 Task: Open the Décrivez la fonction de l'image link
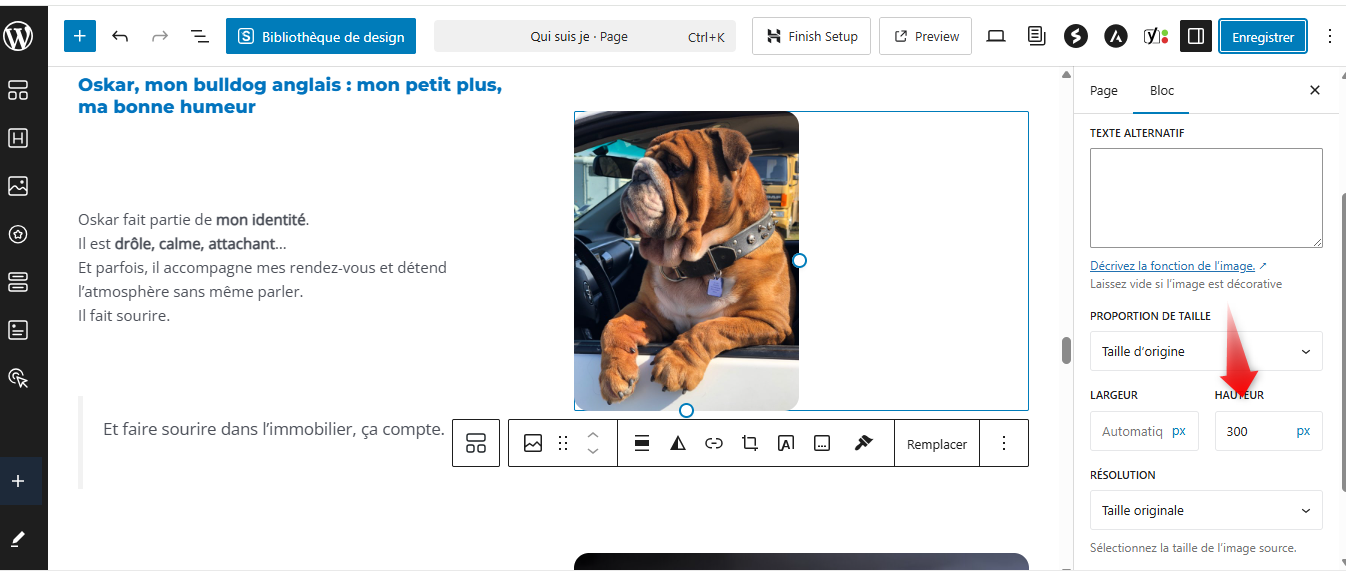[1172, 266]
